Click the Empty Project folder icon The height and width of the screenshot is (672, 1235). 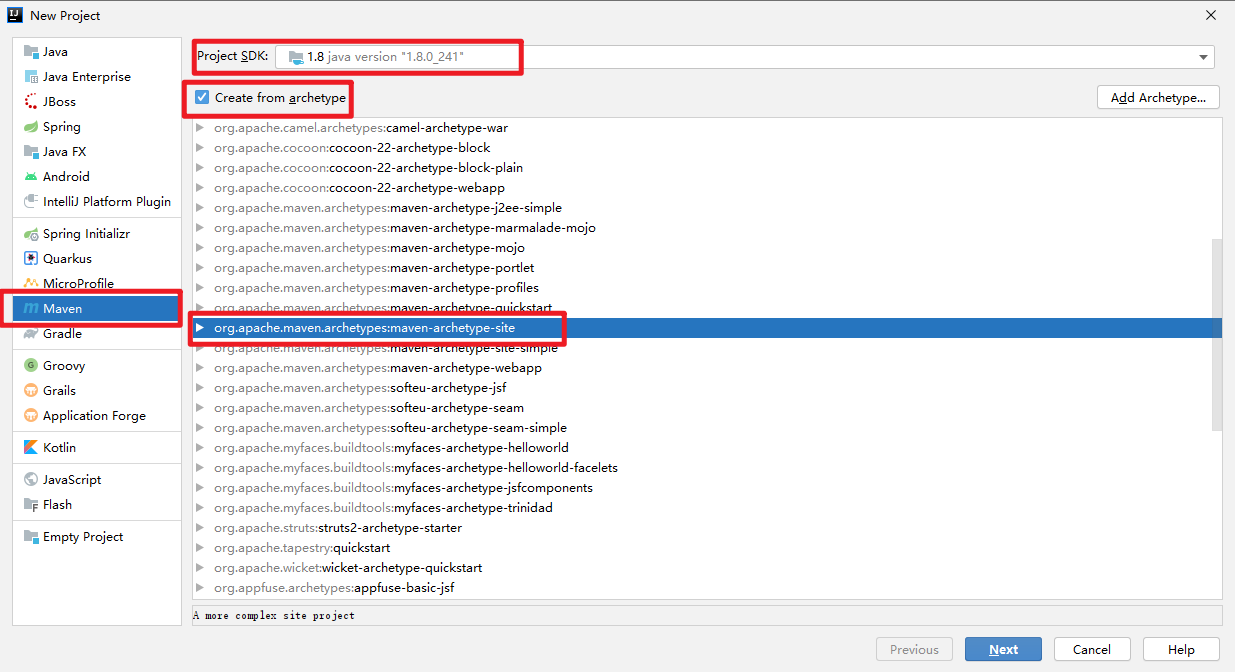(x=31, y=537)
